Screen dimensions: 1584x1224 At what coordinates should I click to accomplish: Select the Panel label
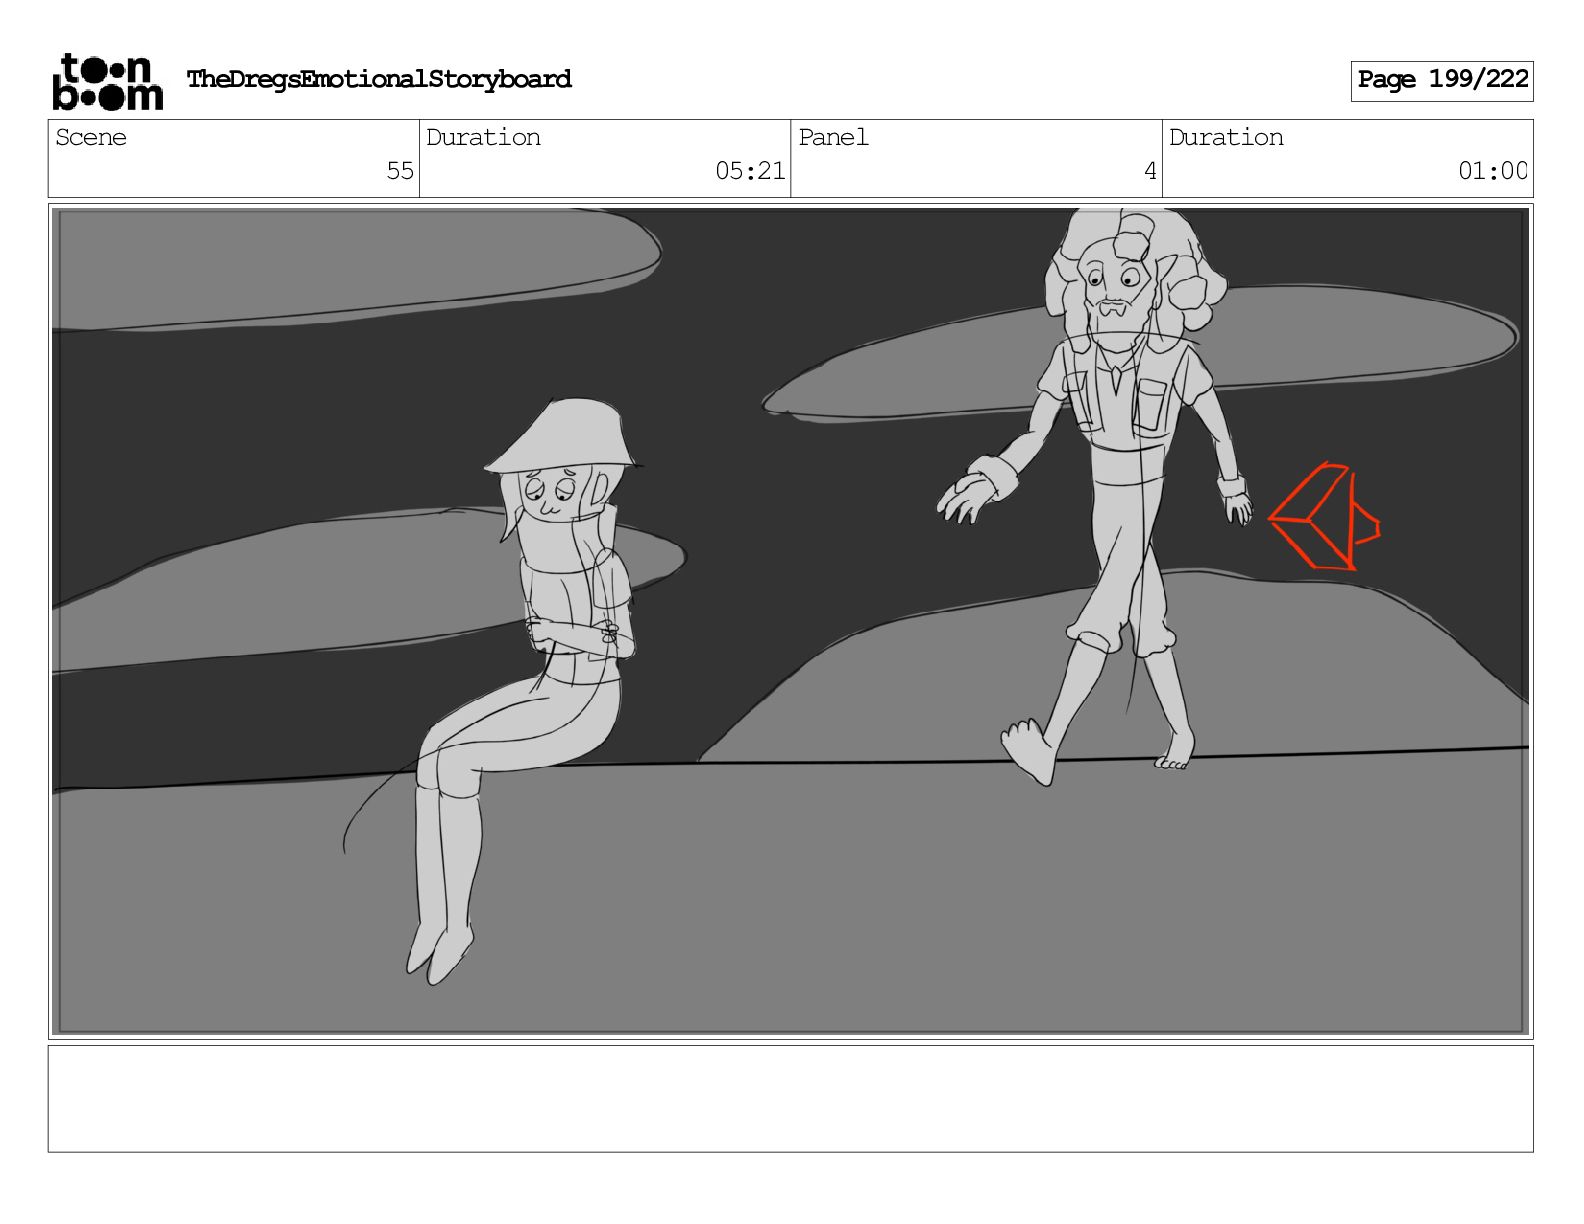833,137
